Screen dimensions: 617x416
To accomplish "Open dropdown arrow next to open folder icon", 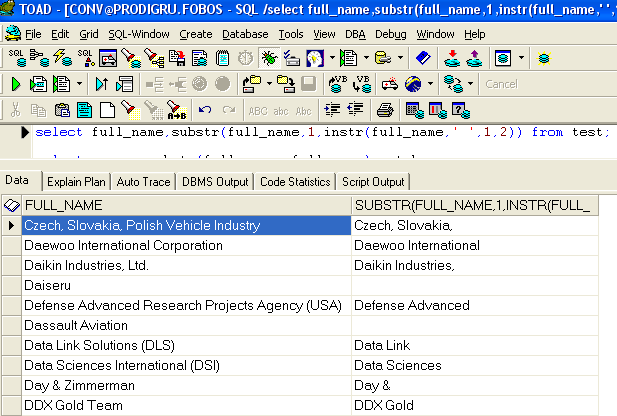I will [269, 84].
